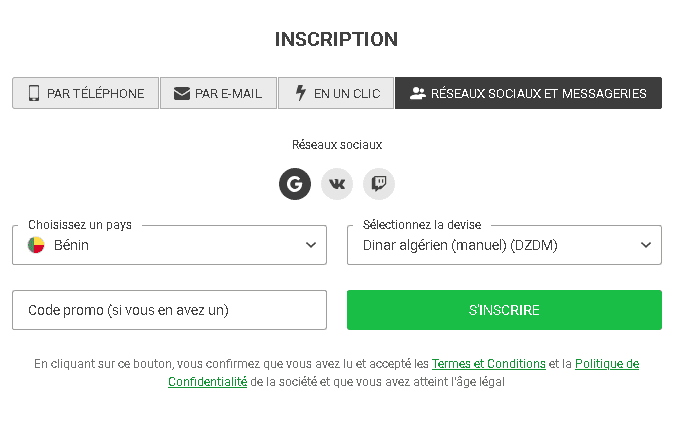The image size is (679, 424).
Task: Click the green S'inscrire button
Action: pyautogui.click(x=504, y=310)
